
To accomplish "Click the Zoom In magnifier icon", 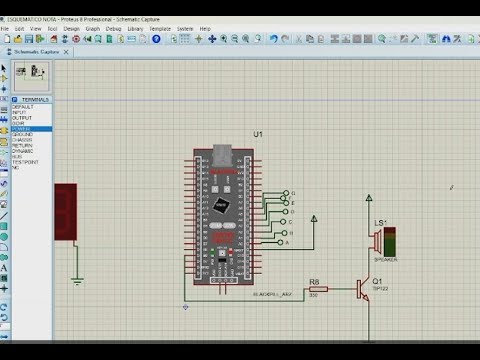I will pos(224,39).
